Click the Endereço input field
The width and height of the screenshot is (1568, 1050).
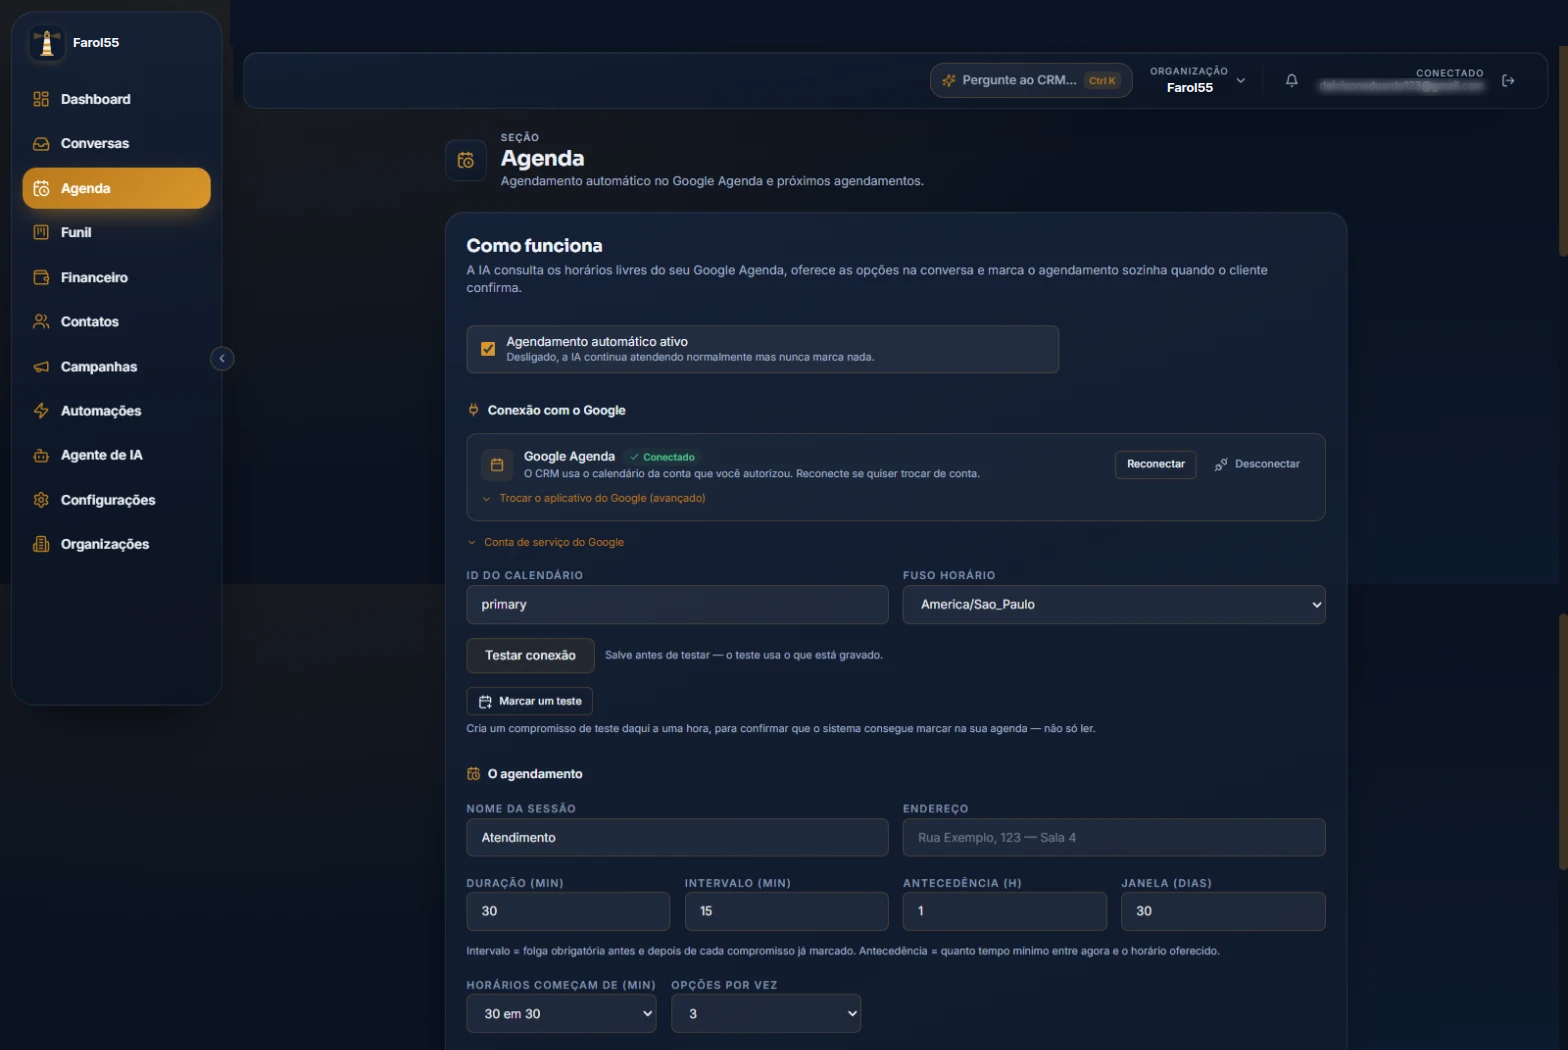(1114, 838)
